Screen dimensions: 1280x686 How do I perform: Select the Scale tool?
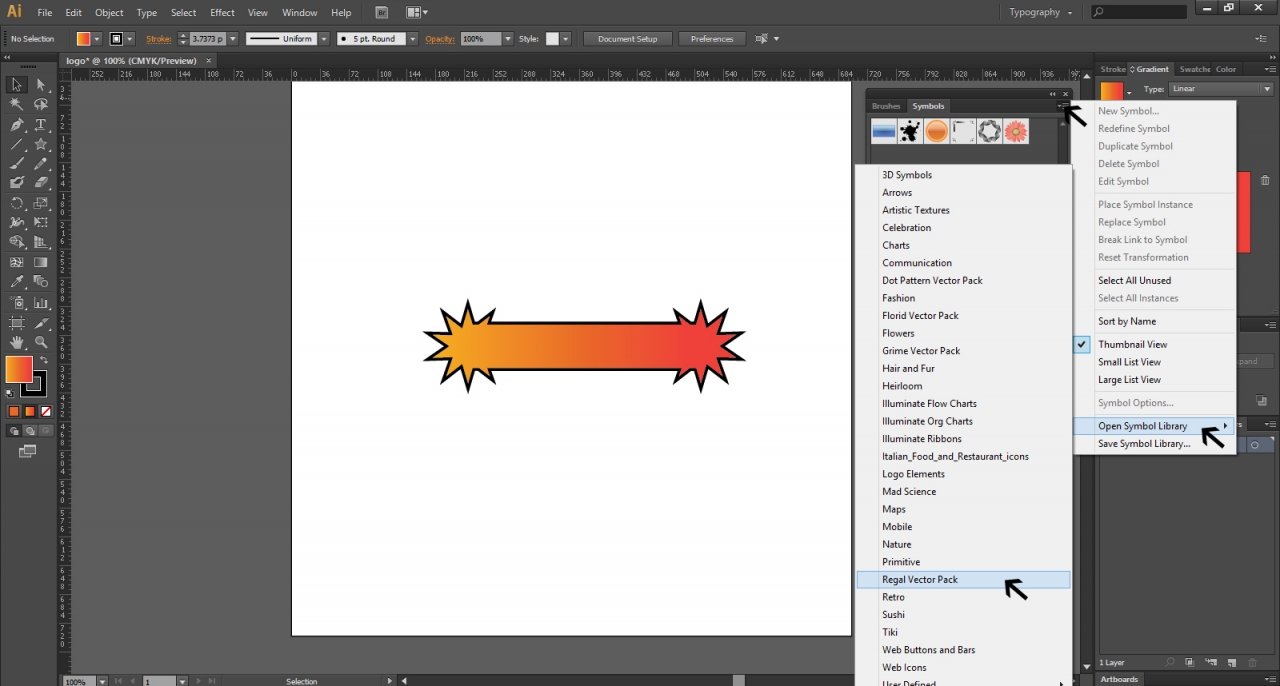click(41, 203)
